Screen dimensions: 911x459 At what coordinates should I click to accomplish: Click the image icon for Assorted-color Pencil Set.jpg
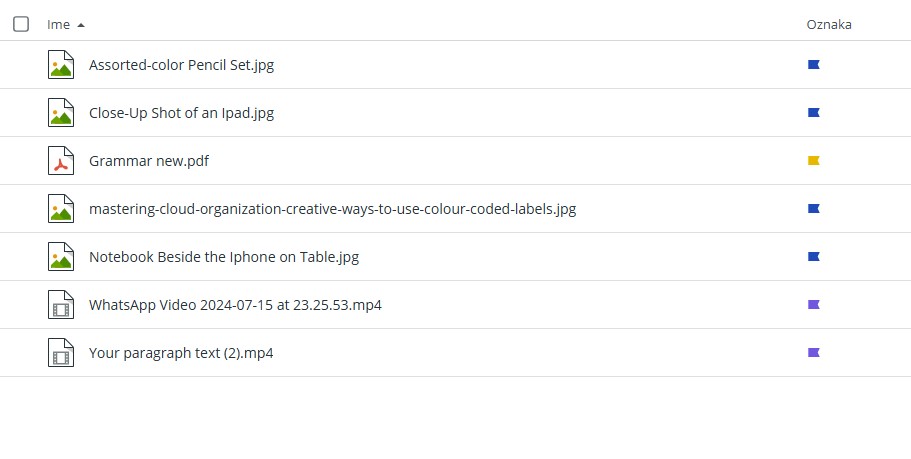pos(60,64)
